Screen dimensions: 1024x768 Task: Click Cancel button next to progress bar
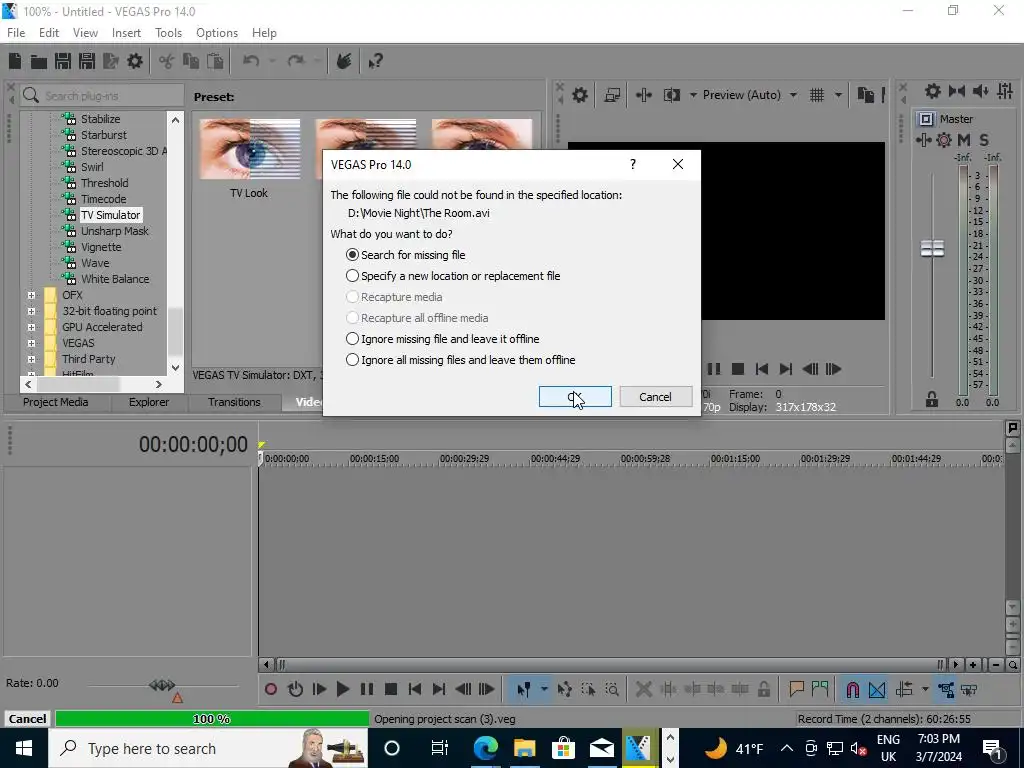click(27, 718)
